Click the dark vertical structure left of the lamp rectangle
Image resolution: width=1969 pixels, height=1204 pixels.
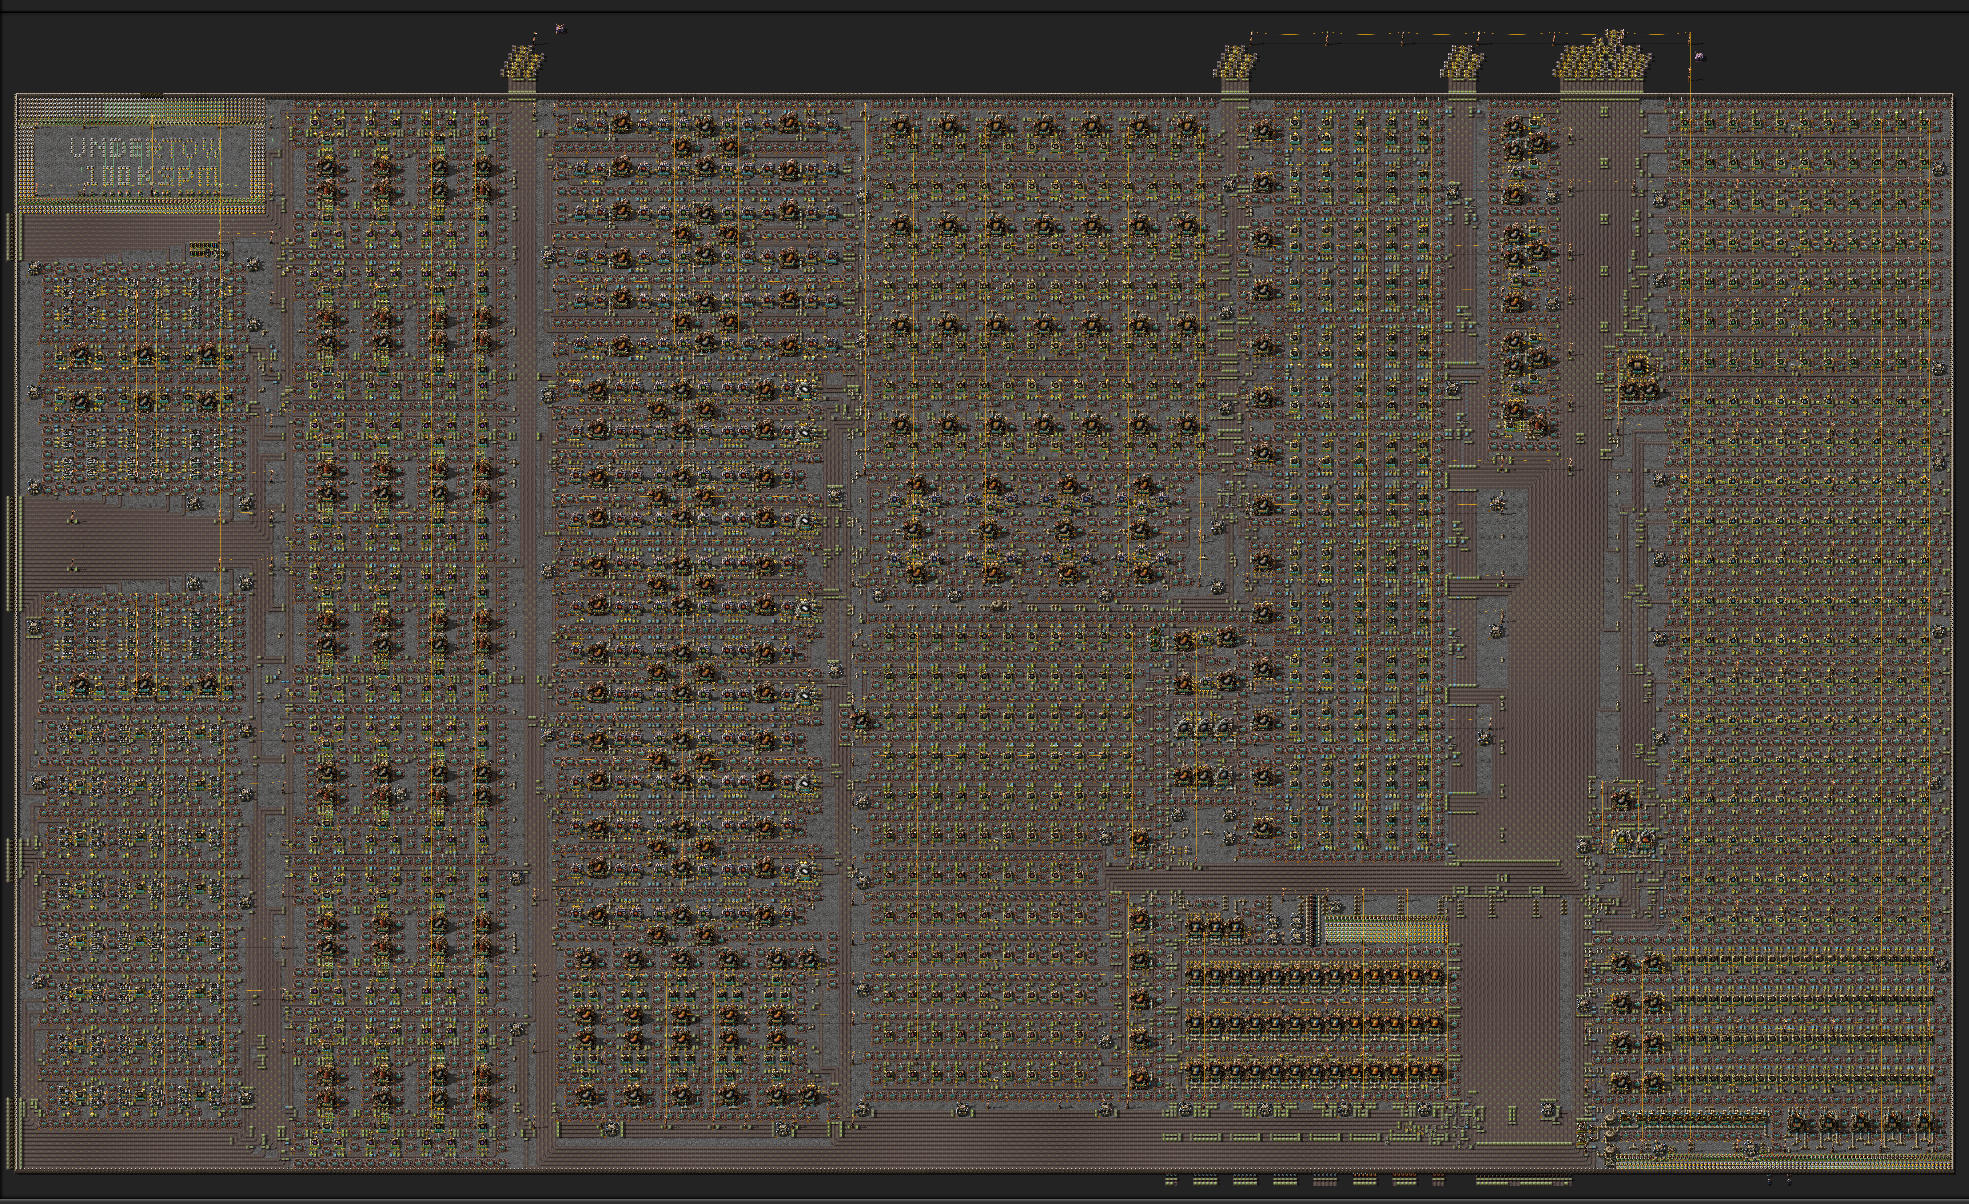point(1311,918)
